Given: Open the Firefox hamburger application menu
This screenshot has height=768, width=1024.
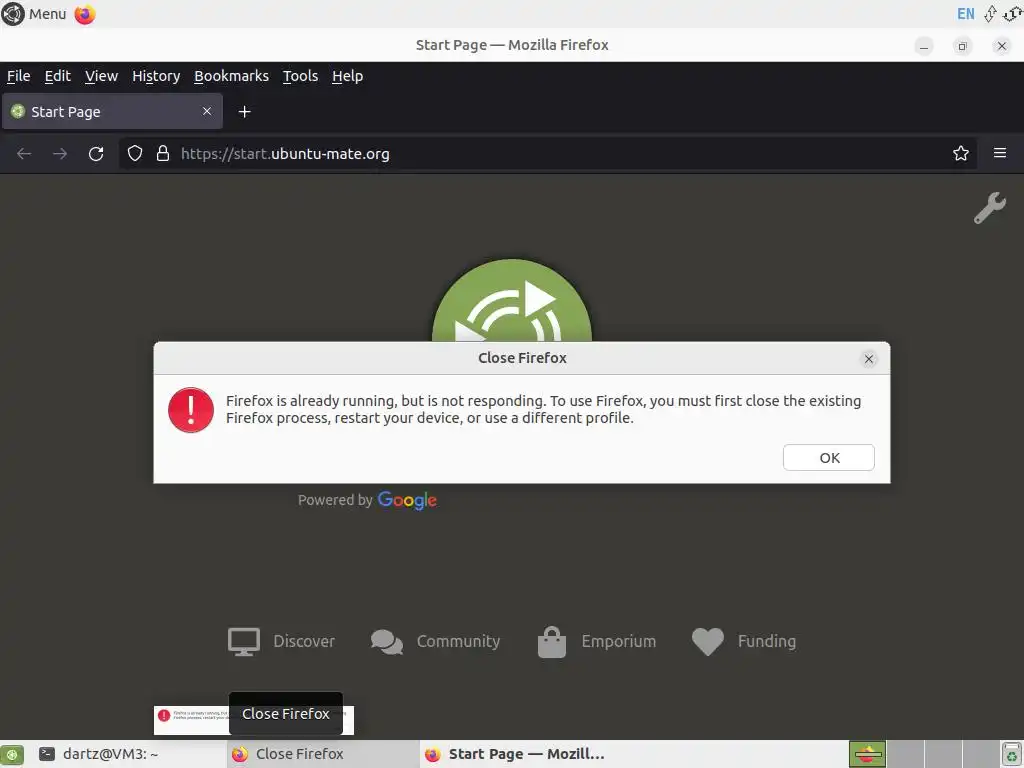Looking at the screenshot, I should [1000, 153].
